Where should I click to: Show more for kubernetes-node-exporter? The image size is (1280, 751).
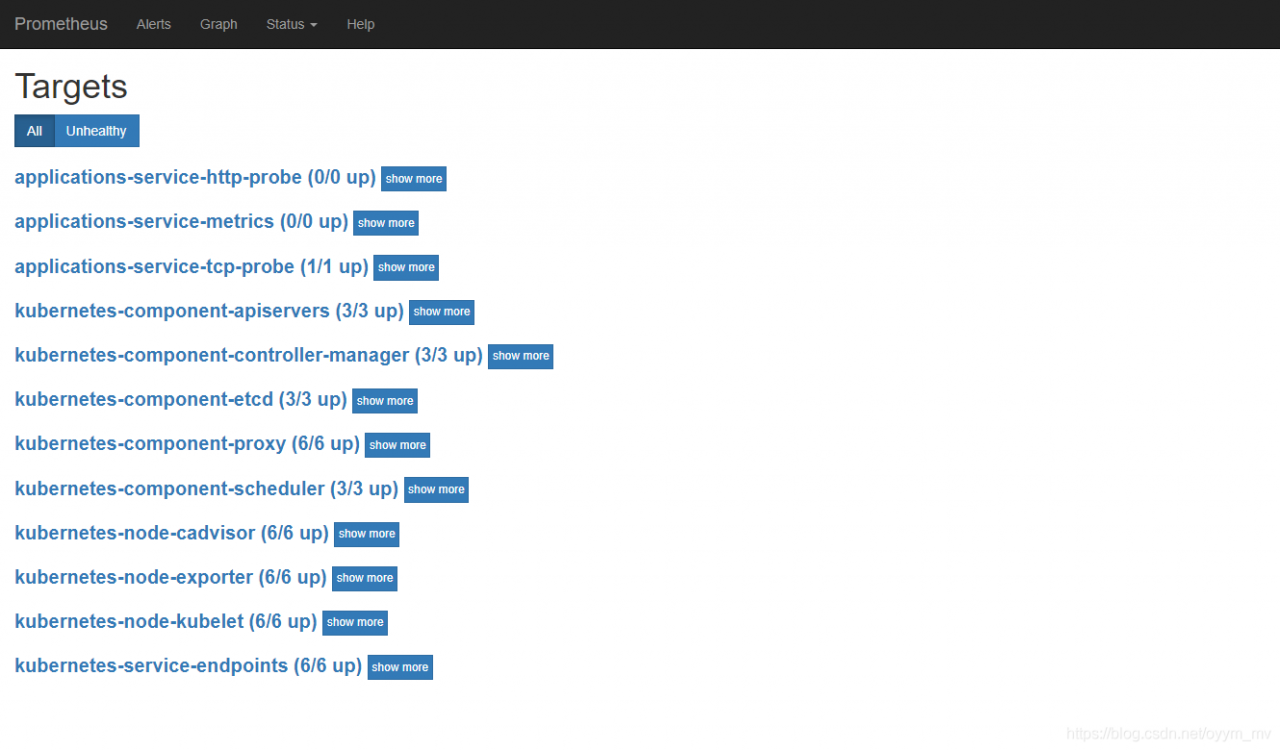point(365,578)
